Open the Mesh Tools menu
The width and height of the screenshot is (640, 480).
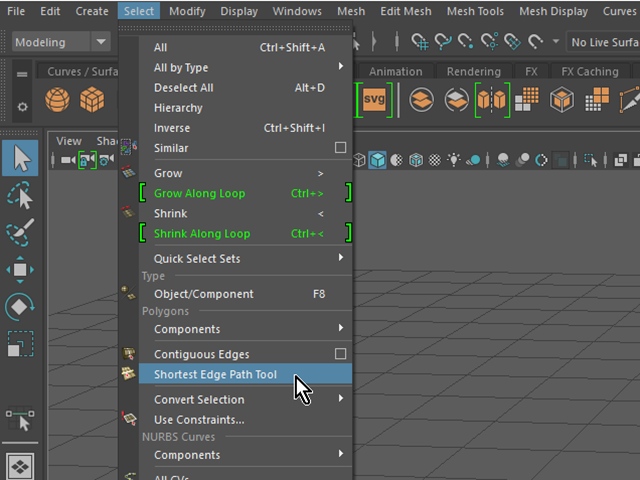tap(475, 11)
